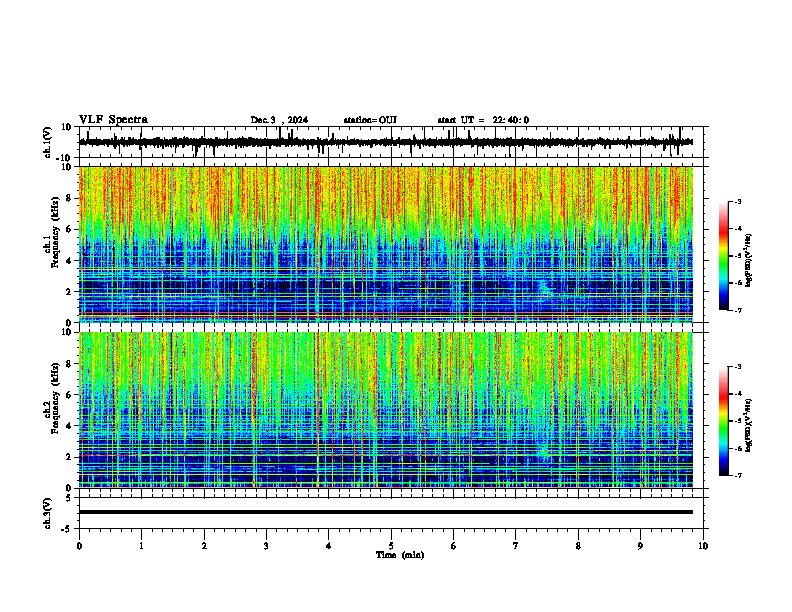The width and height of the screenshot is (792, 612).
Task: Click tick label "1" on the time axis
Action: pos(141,546)
